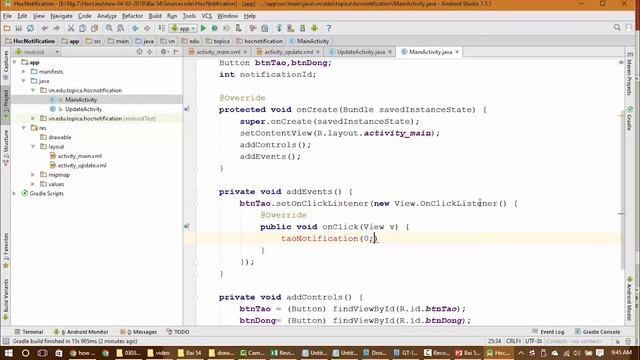Click the Replace icon in toolbar
This screenshot has width=640, height=360.
point(120,28)
